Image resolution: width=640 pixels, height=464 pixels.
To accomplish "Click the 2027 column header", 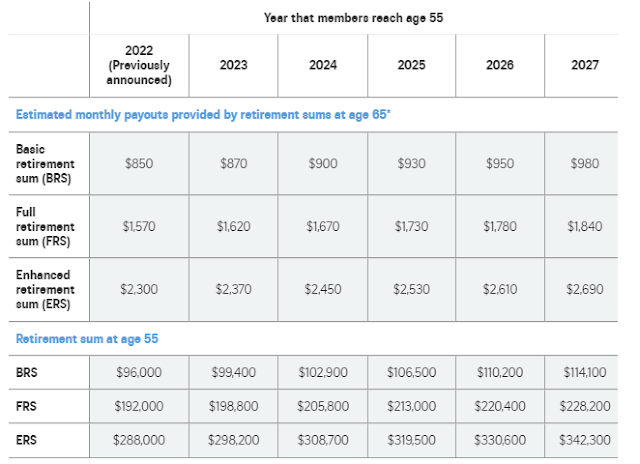I will pos(585,65).
